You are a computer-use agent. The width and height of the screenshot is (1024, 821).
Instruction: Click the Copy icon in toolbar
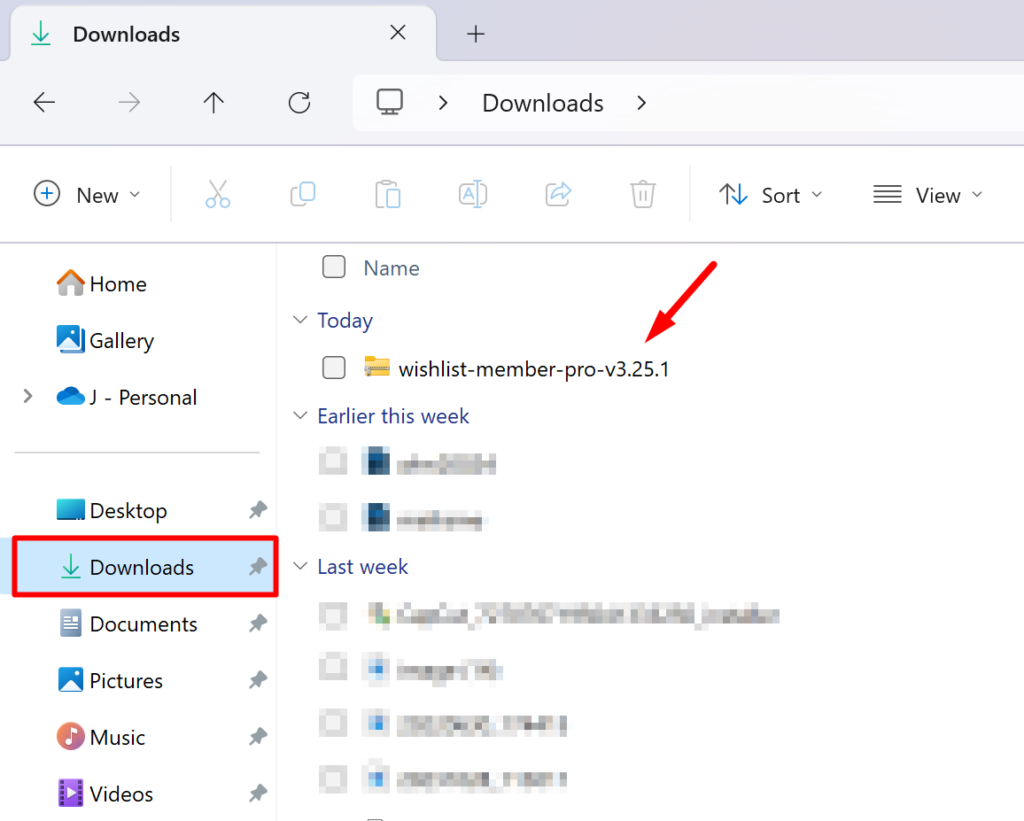[x=303, y=194]
